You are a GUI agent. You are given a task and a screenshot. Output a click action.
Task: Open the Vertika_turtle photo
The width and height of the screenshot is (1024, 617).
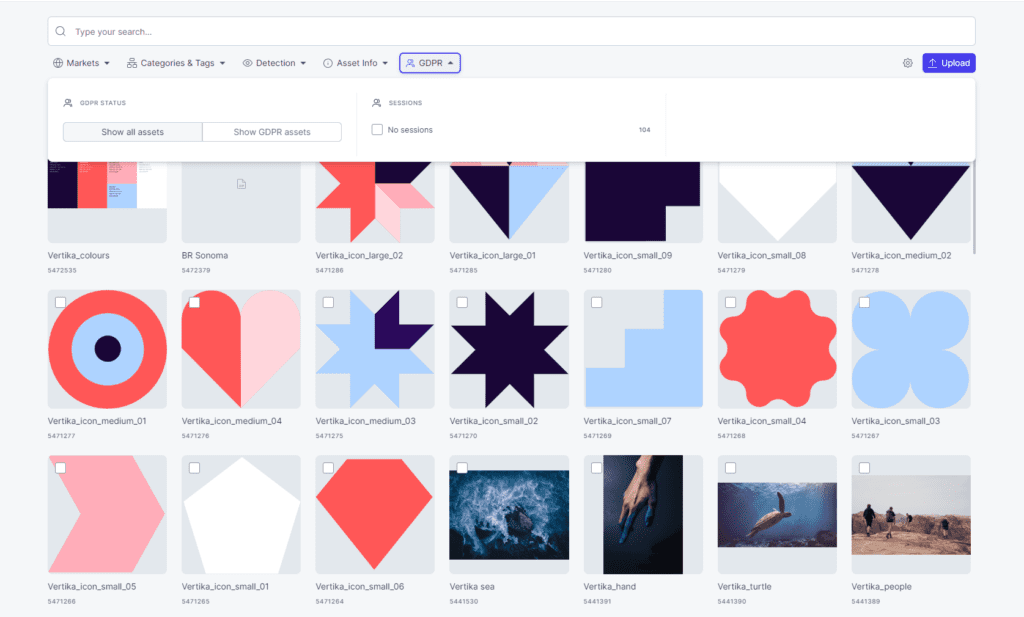tap(777, 514)
